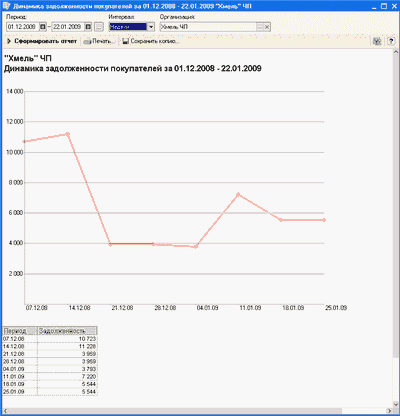Select debt value 7 220

67,377
